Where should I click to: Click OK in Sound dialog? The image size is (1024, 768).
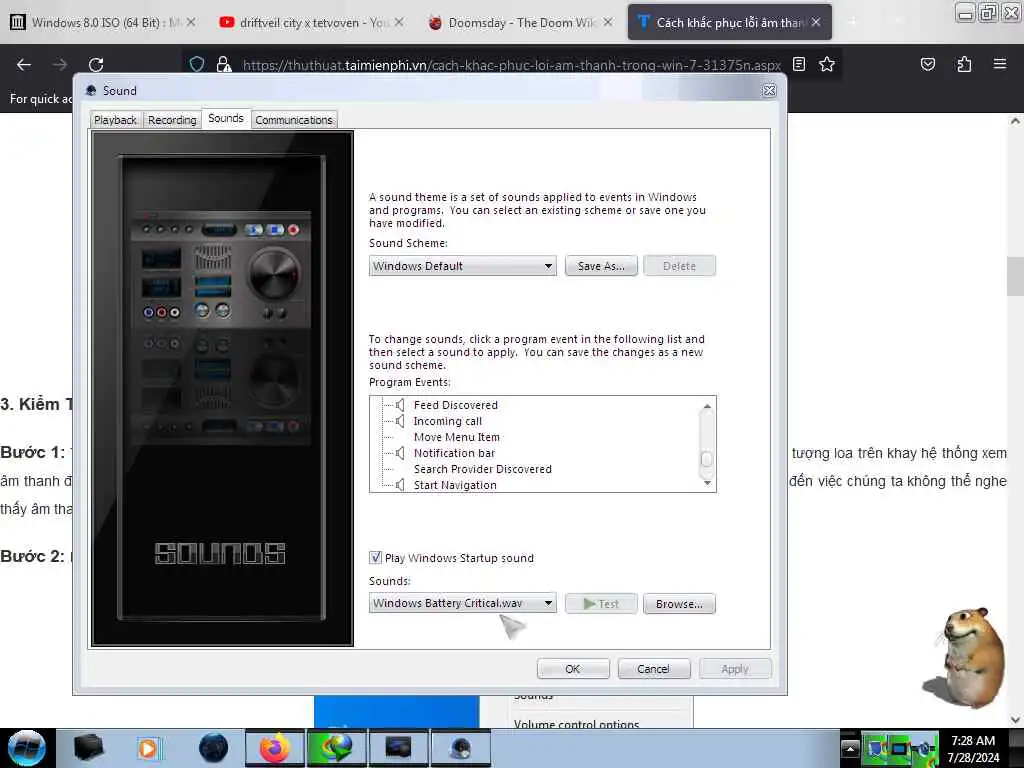(573, 669)
